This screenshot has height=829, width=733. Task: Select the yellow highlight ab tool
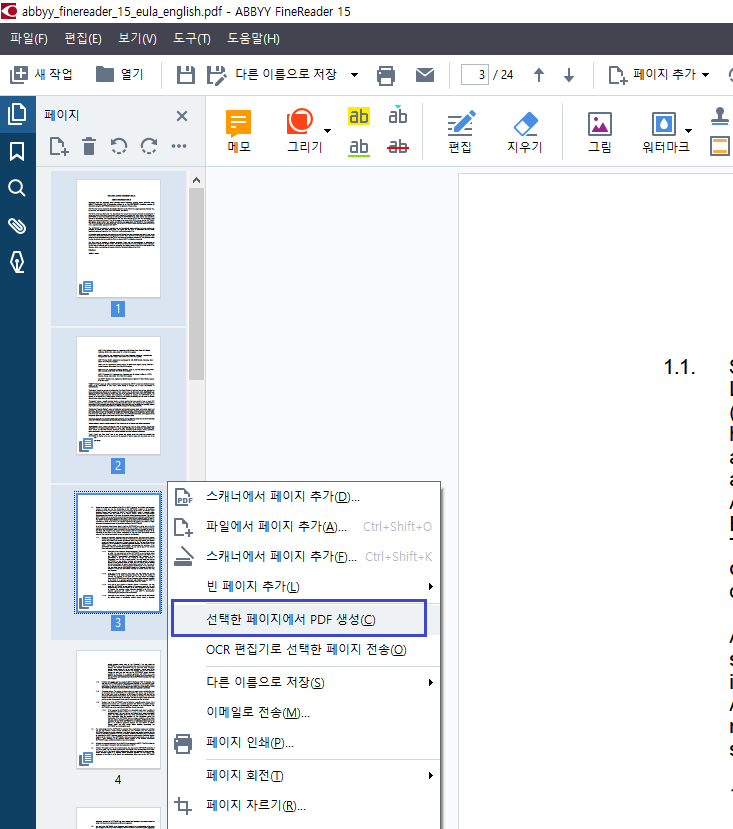pos(359,116)
